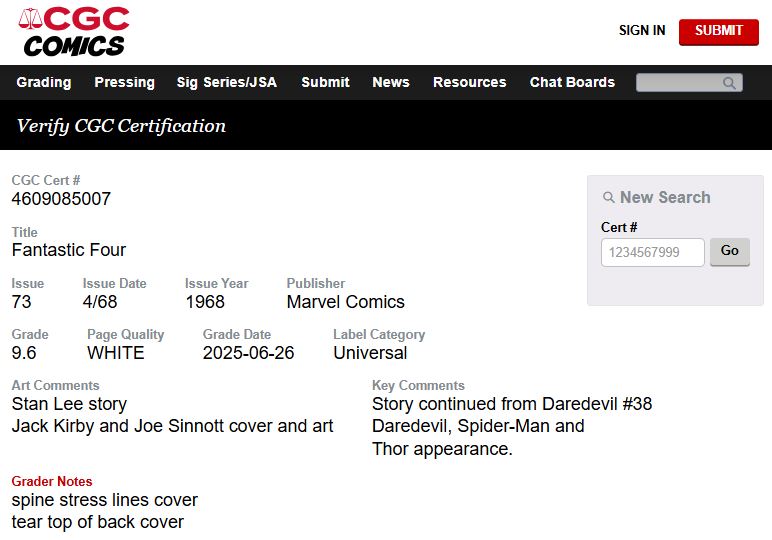Click the certification number 4609085007

[61, 199]
